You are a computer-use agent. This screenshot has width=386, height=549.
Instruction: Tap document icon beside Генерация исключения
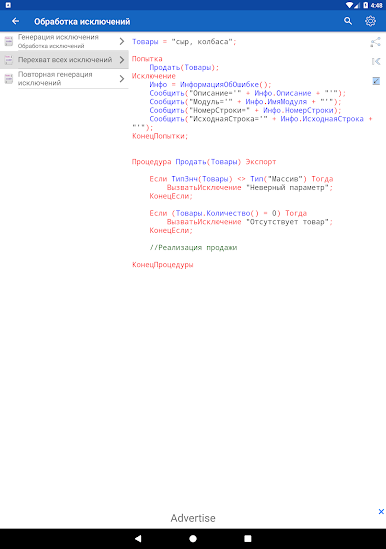(9, 41)
